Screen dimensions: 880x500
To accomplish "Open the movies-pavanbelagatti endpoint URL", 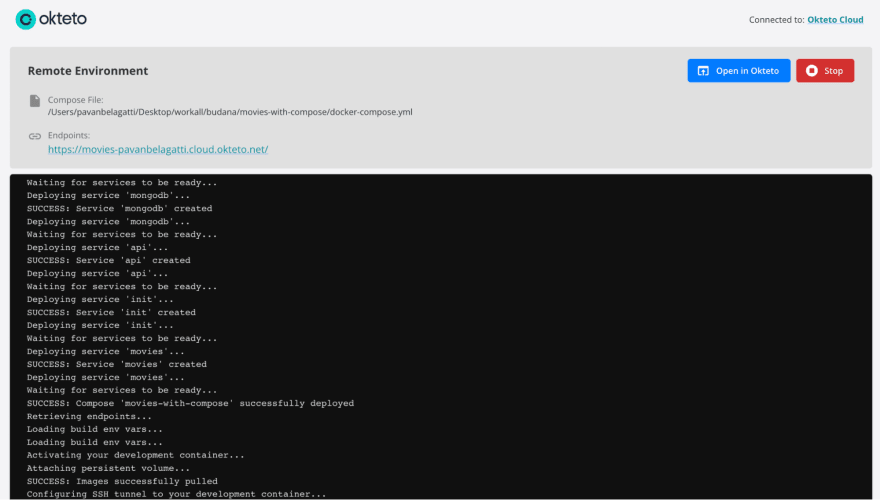I will [158, 149].
